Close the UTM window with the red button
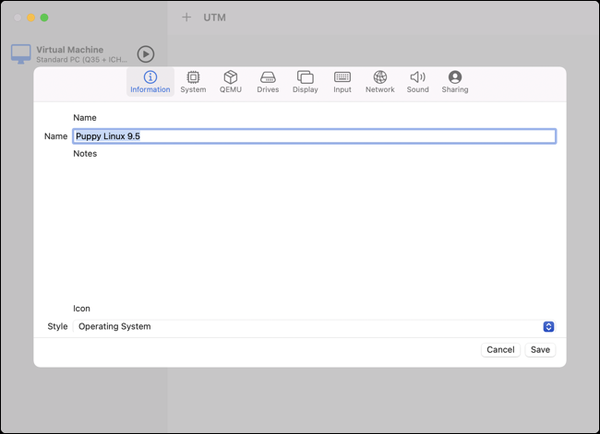This screenshot has height=434, width=600. [18, 18]
